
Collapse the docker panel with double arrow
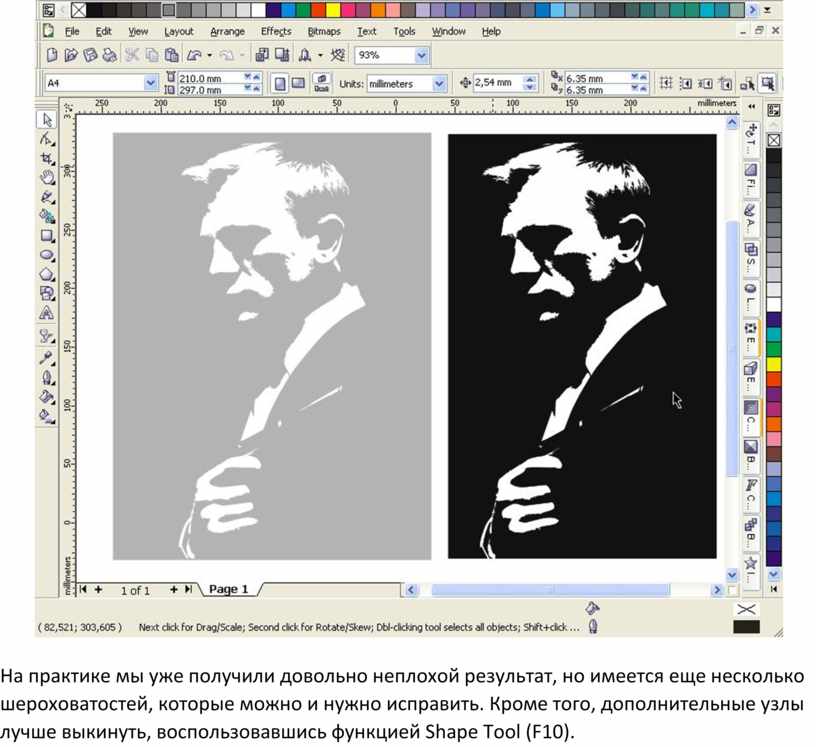[x=751, y=107]
